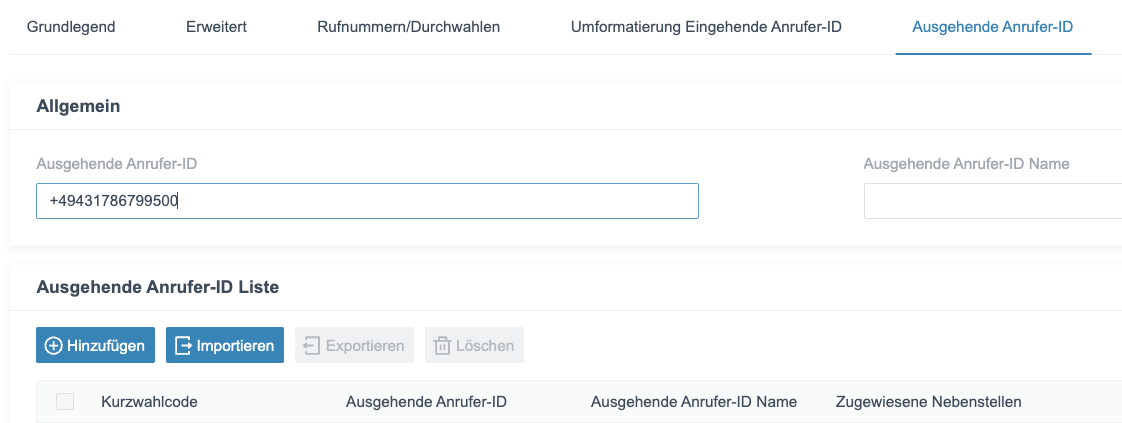
Task: Click the import arrow icon on Importieren
Action: point(183,346)
